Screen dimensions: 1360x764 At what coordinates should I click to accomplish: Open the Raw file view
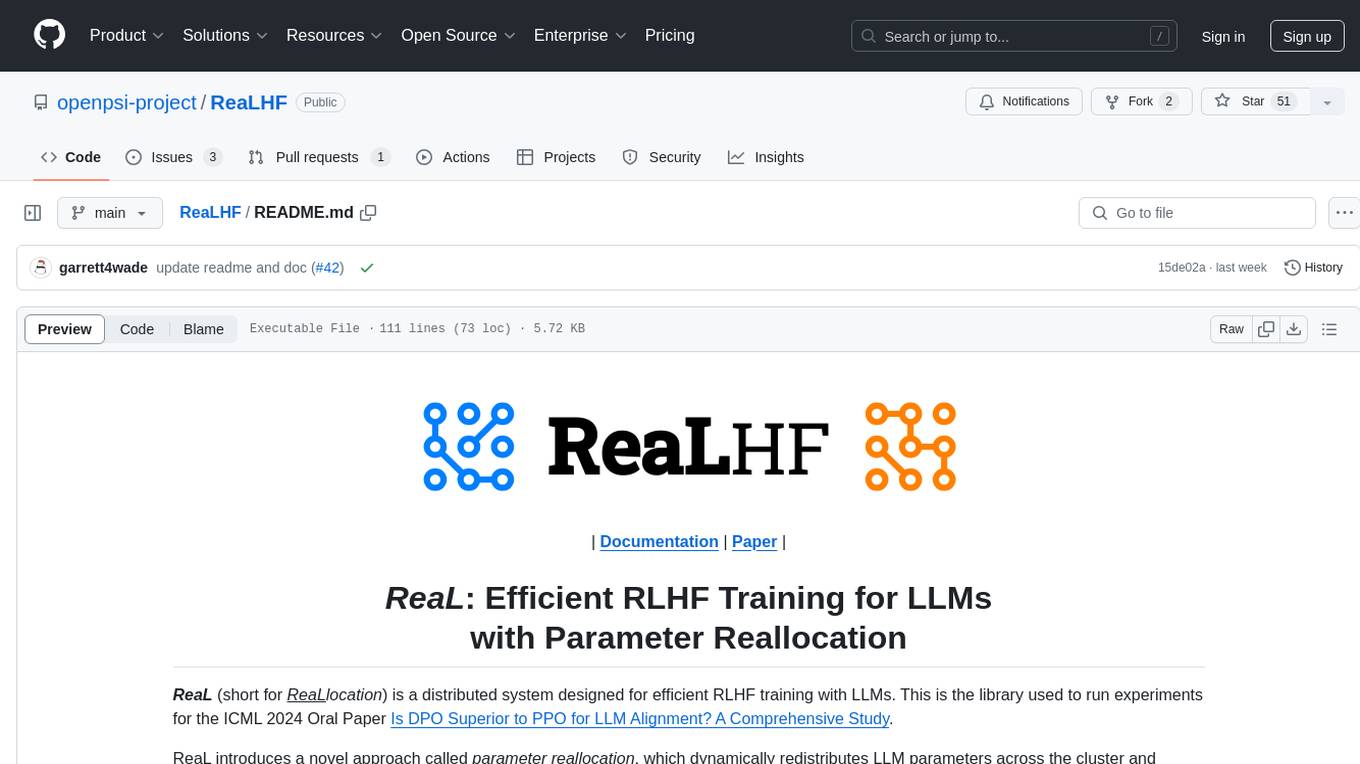click(x=1231, y=329)
